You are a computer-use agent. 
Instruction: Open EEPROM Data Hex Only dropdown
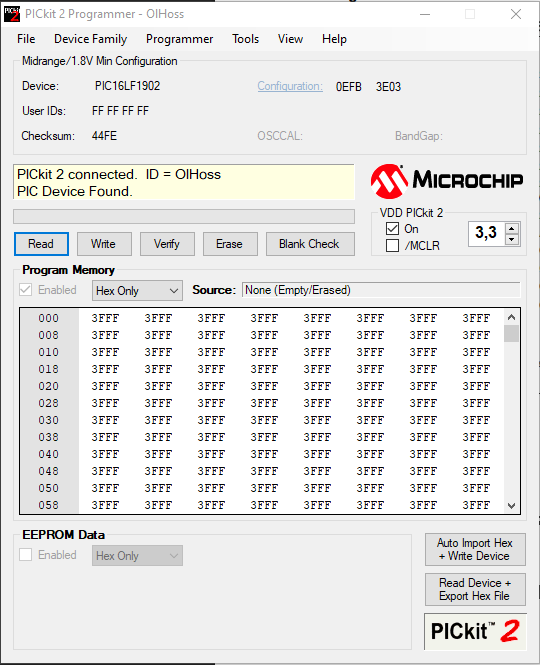click(x=137, y=556)
